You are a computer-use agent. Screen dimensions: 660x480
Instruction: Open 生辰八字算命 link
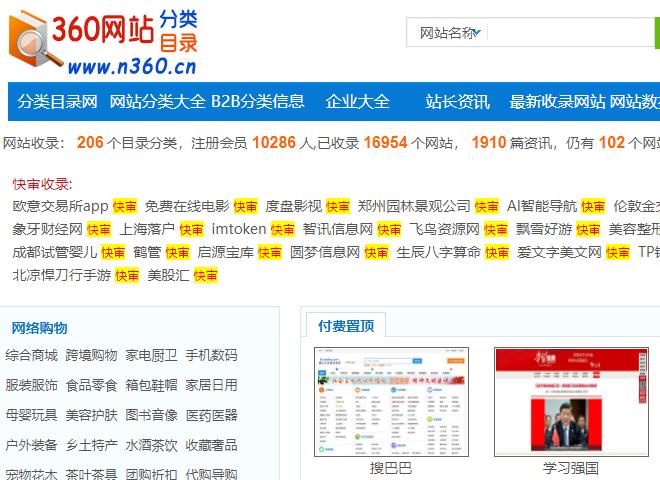point(439,252)
